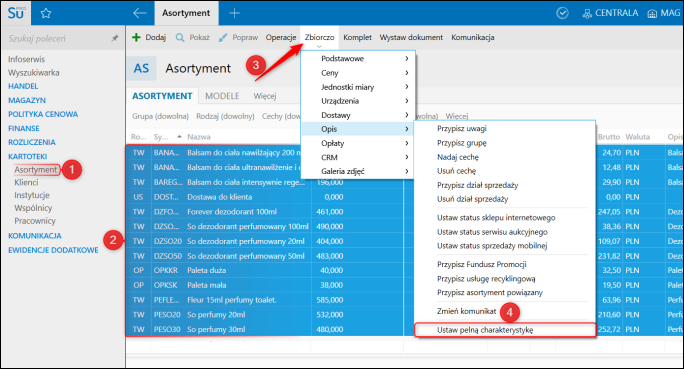Sort by Sy... column arrow
Screen dimensions: 684x369
pyautogui.click(x=179, y=137)
